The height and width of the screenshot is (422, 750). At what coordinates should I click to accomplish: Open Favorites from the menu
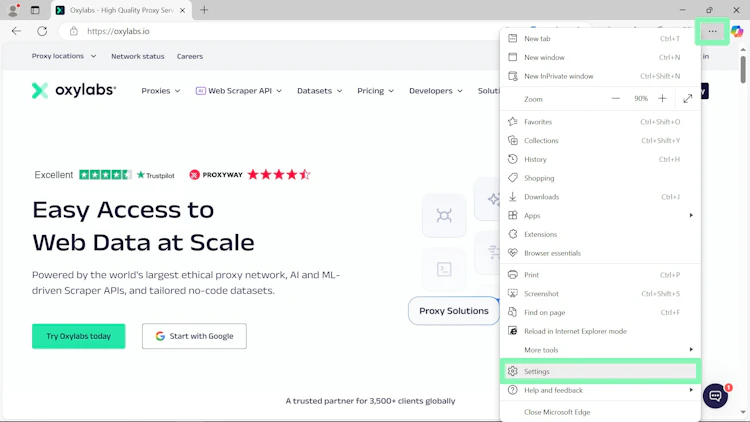click(600, 122)
